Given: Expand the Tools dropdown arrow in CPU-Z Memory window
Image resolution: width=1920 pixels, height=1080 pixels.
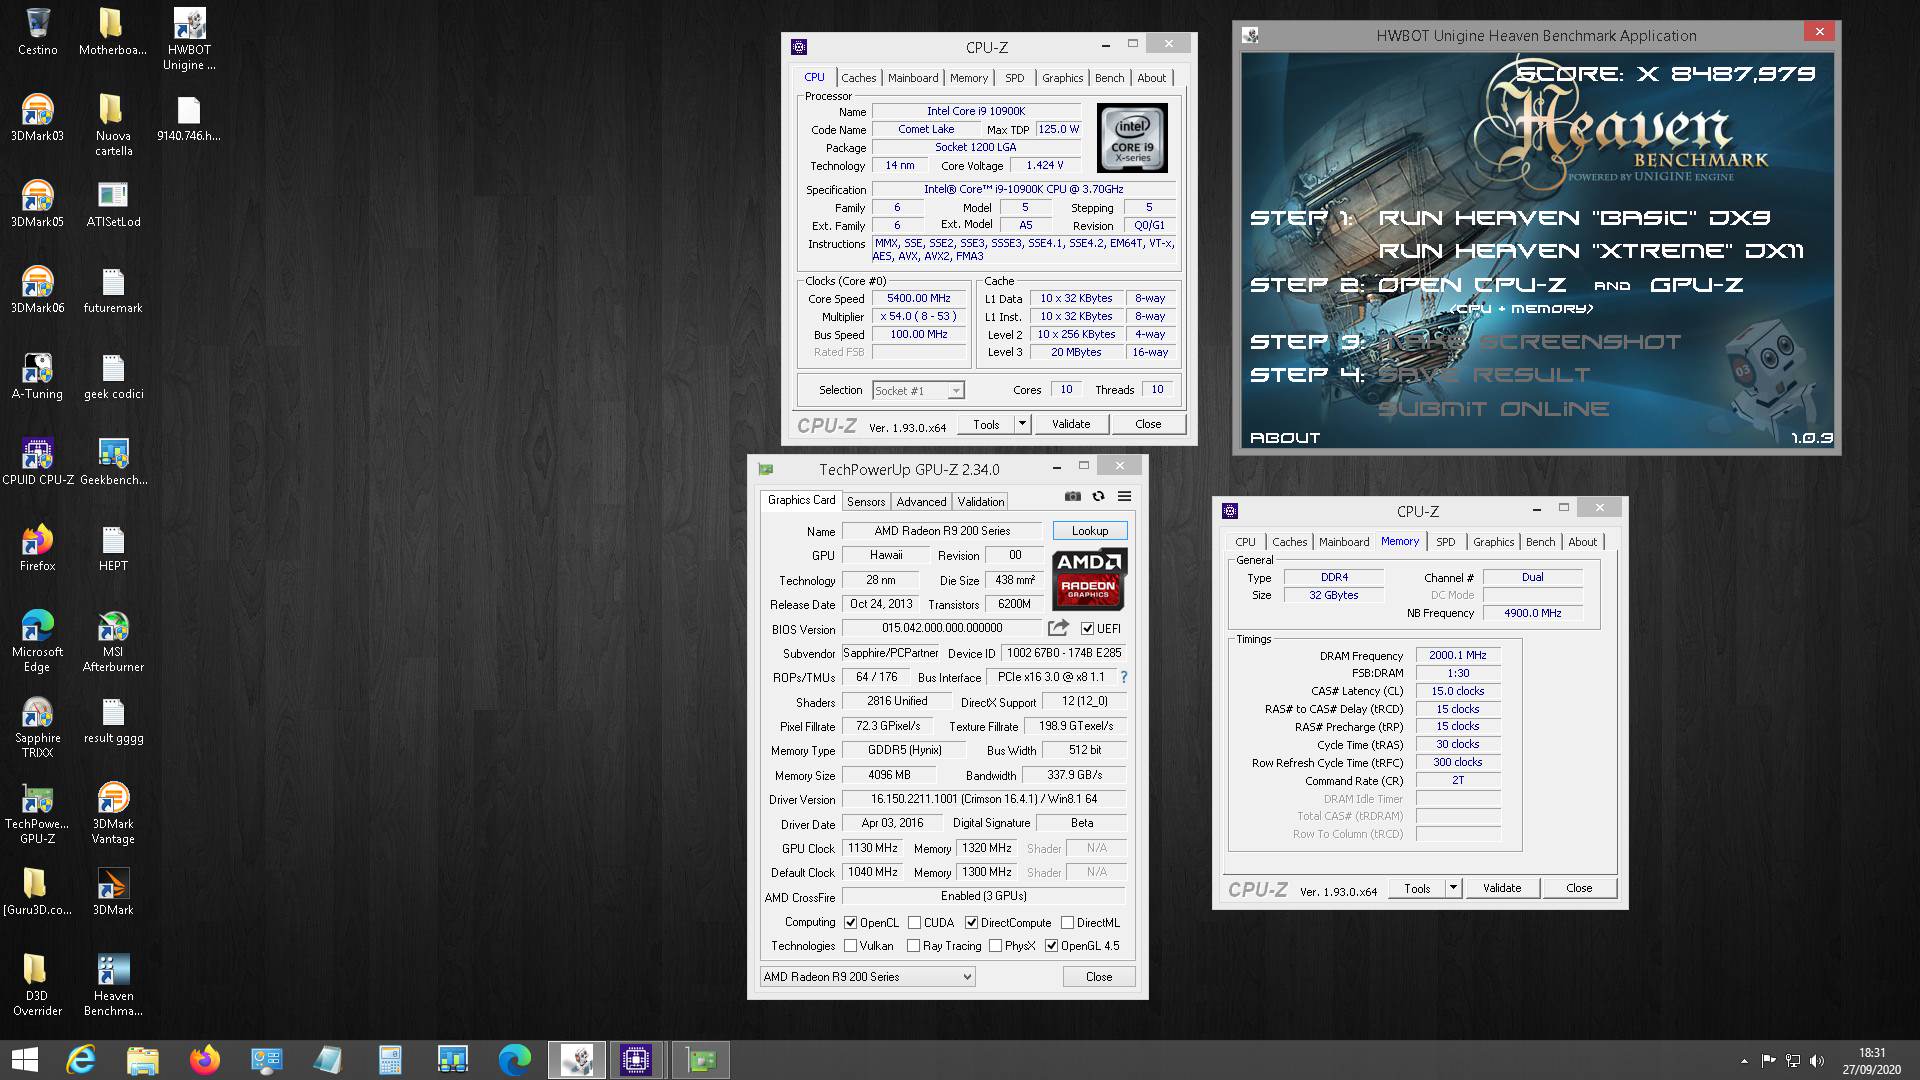Looking at the screenshot, I should (x=1453, y=888).
